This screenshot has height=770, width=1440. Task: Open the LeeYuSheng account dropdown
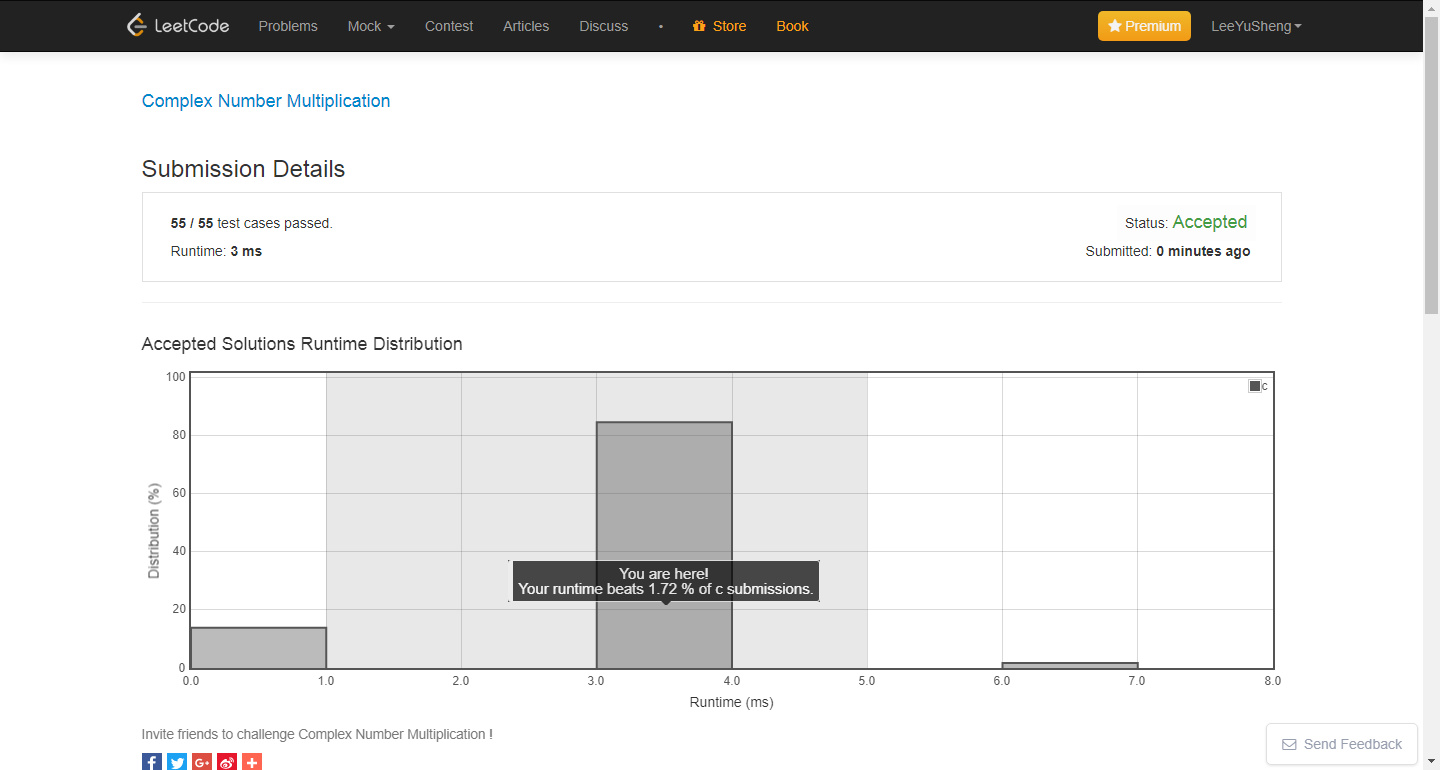coord(1256,26)
